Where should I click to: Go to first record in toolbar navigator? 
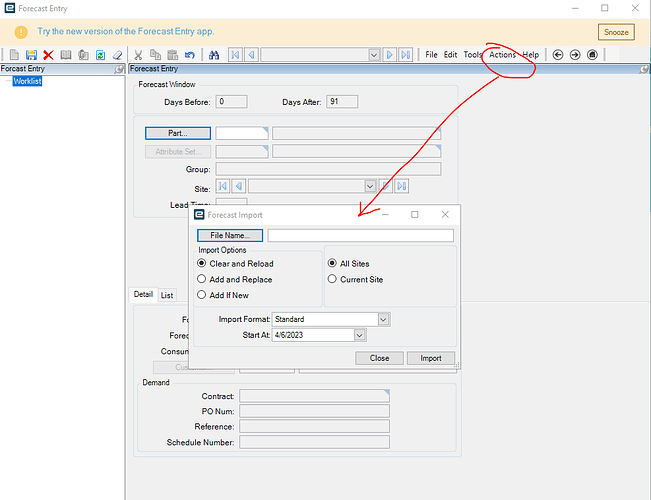click(235, 55)
